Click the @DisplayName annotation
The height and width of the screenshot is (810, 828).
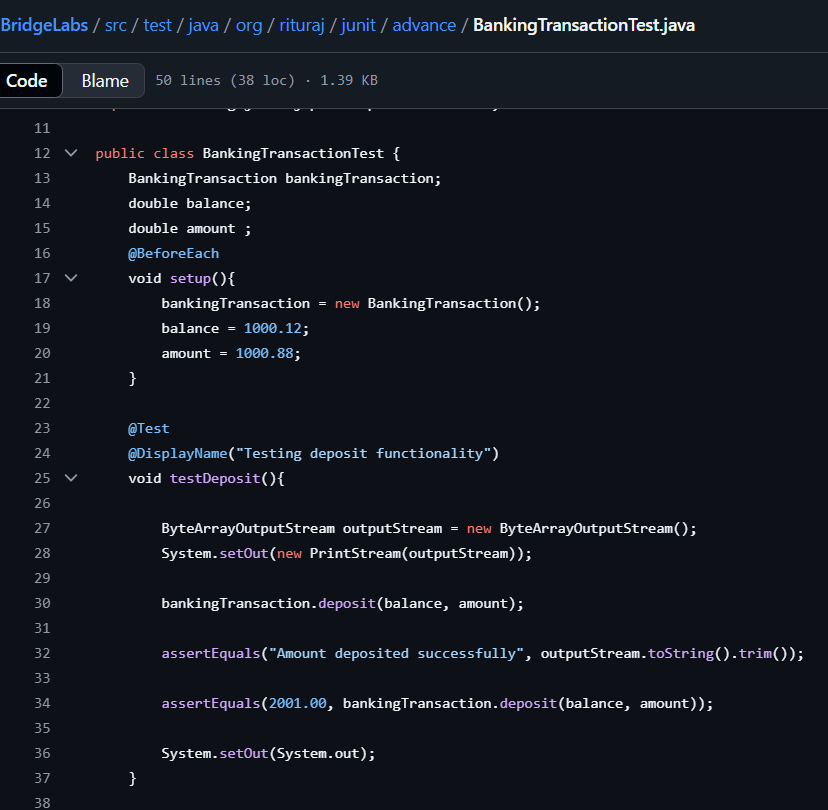coord(177,454)
